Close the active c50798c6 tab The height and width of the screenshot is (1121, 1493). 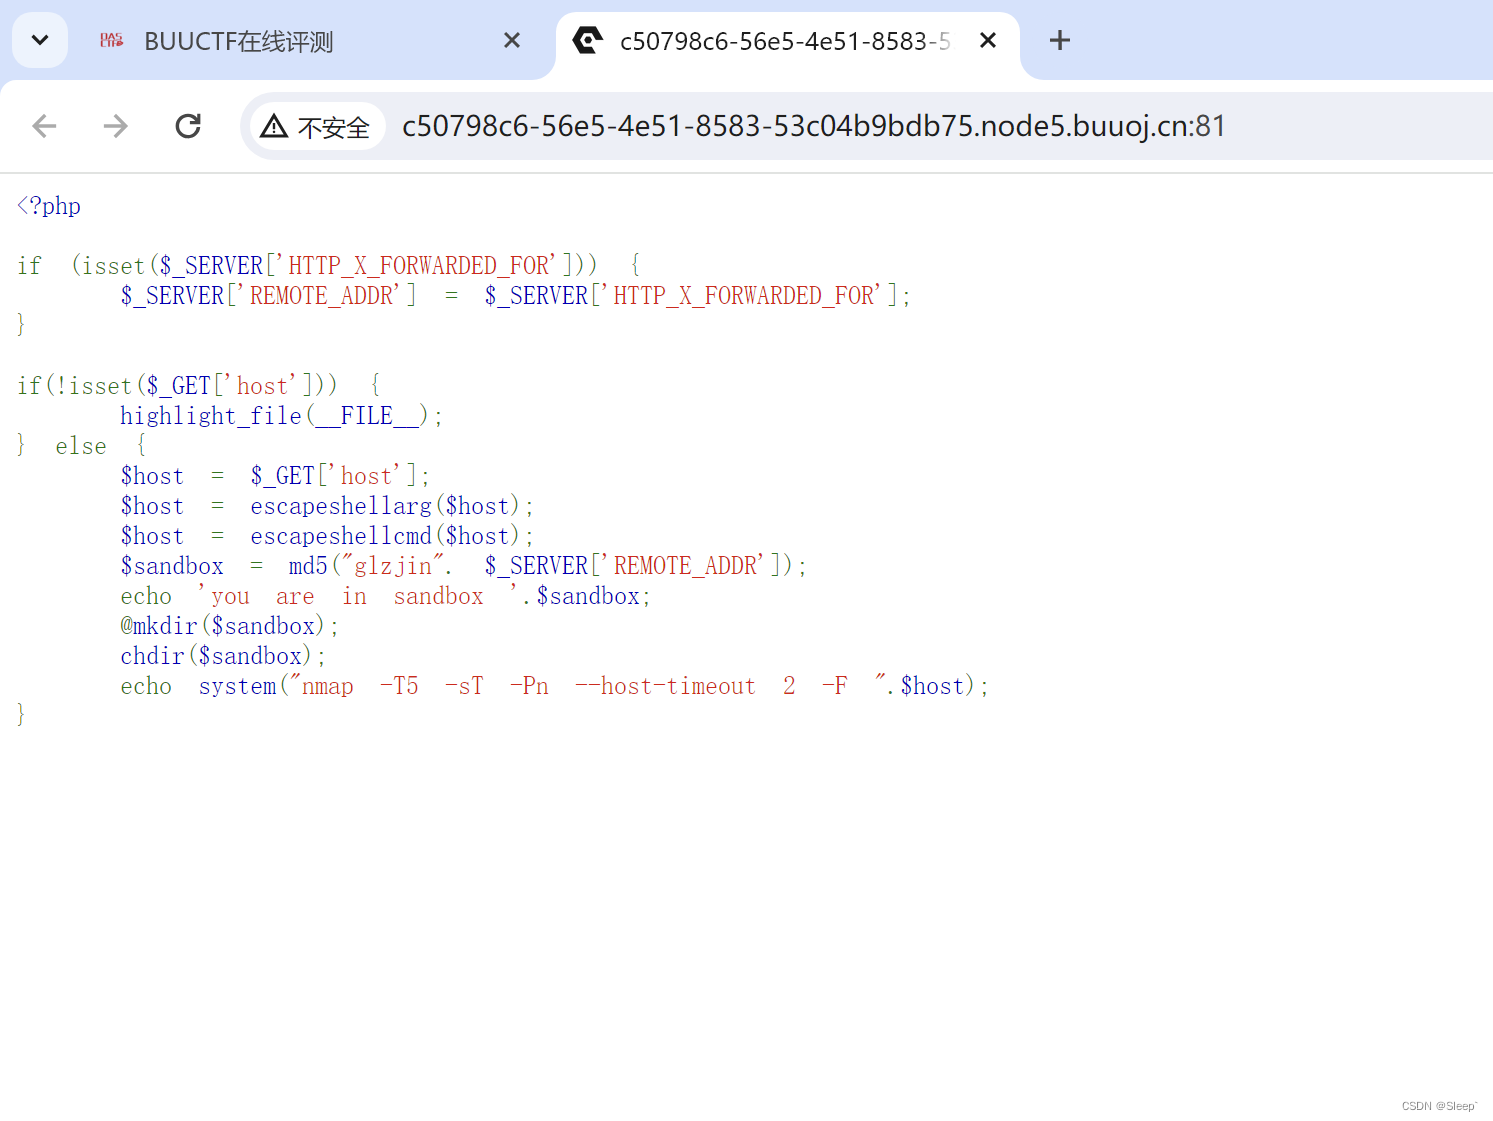[988, 40]
